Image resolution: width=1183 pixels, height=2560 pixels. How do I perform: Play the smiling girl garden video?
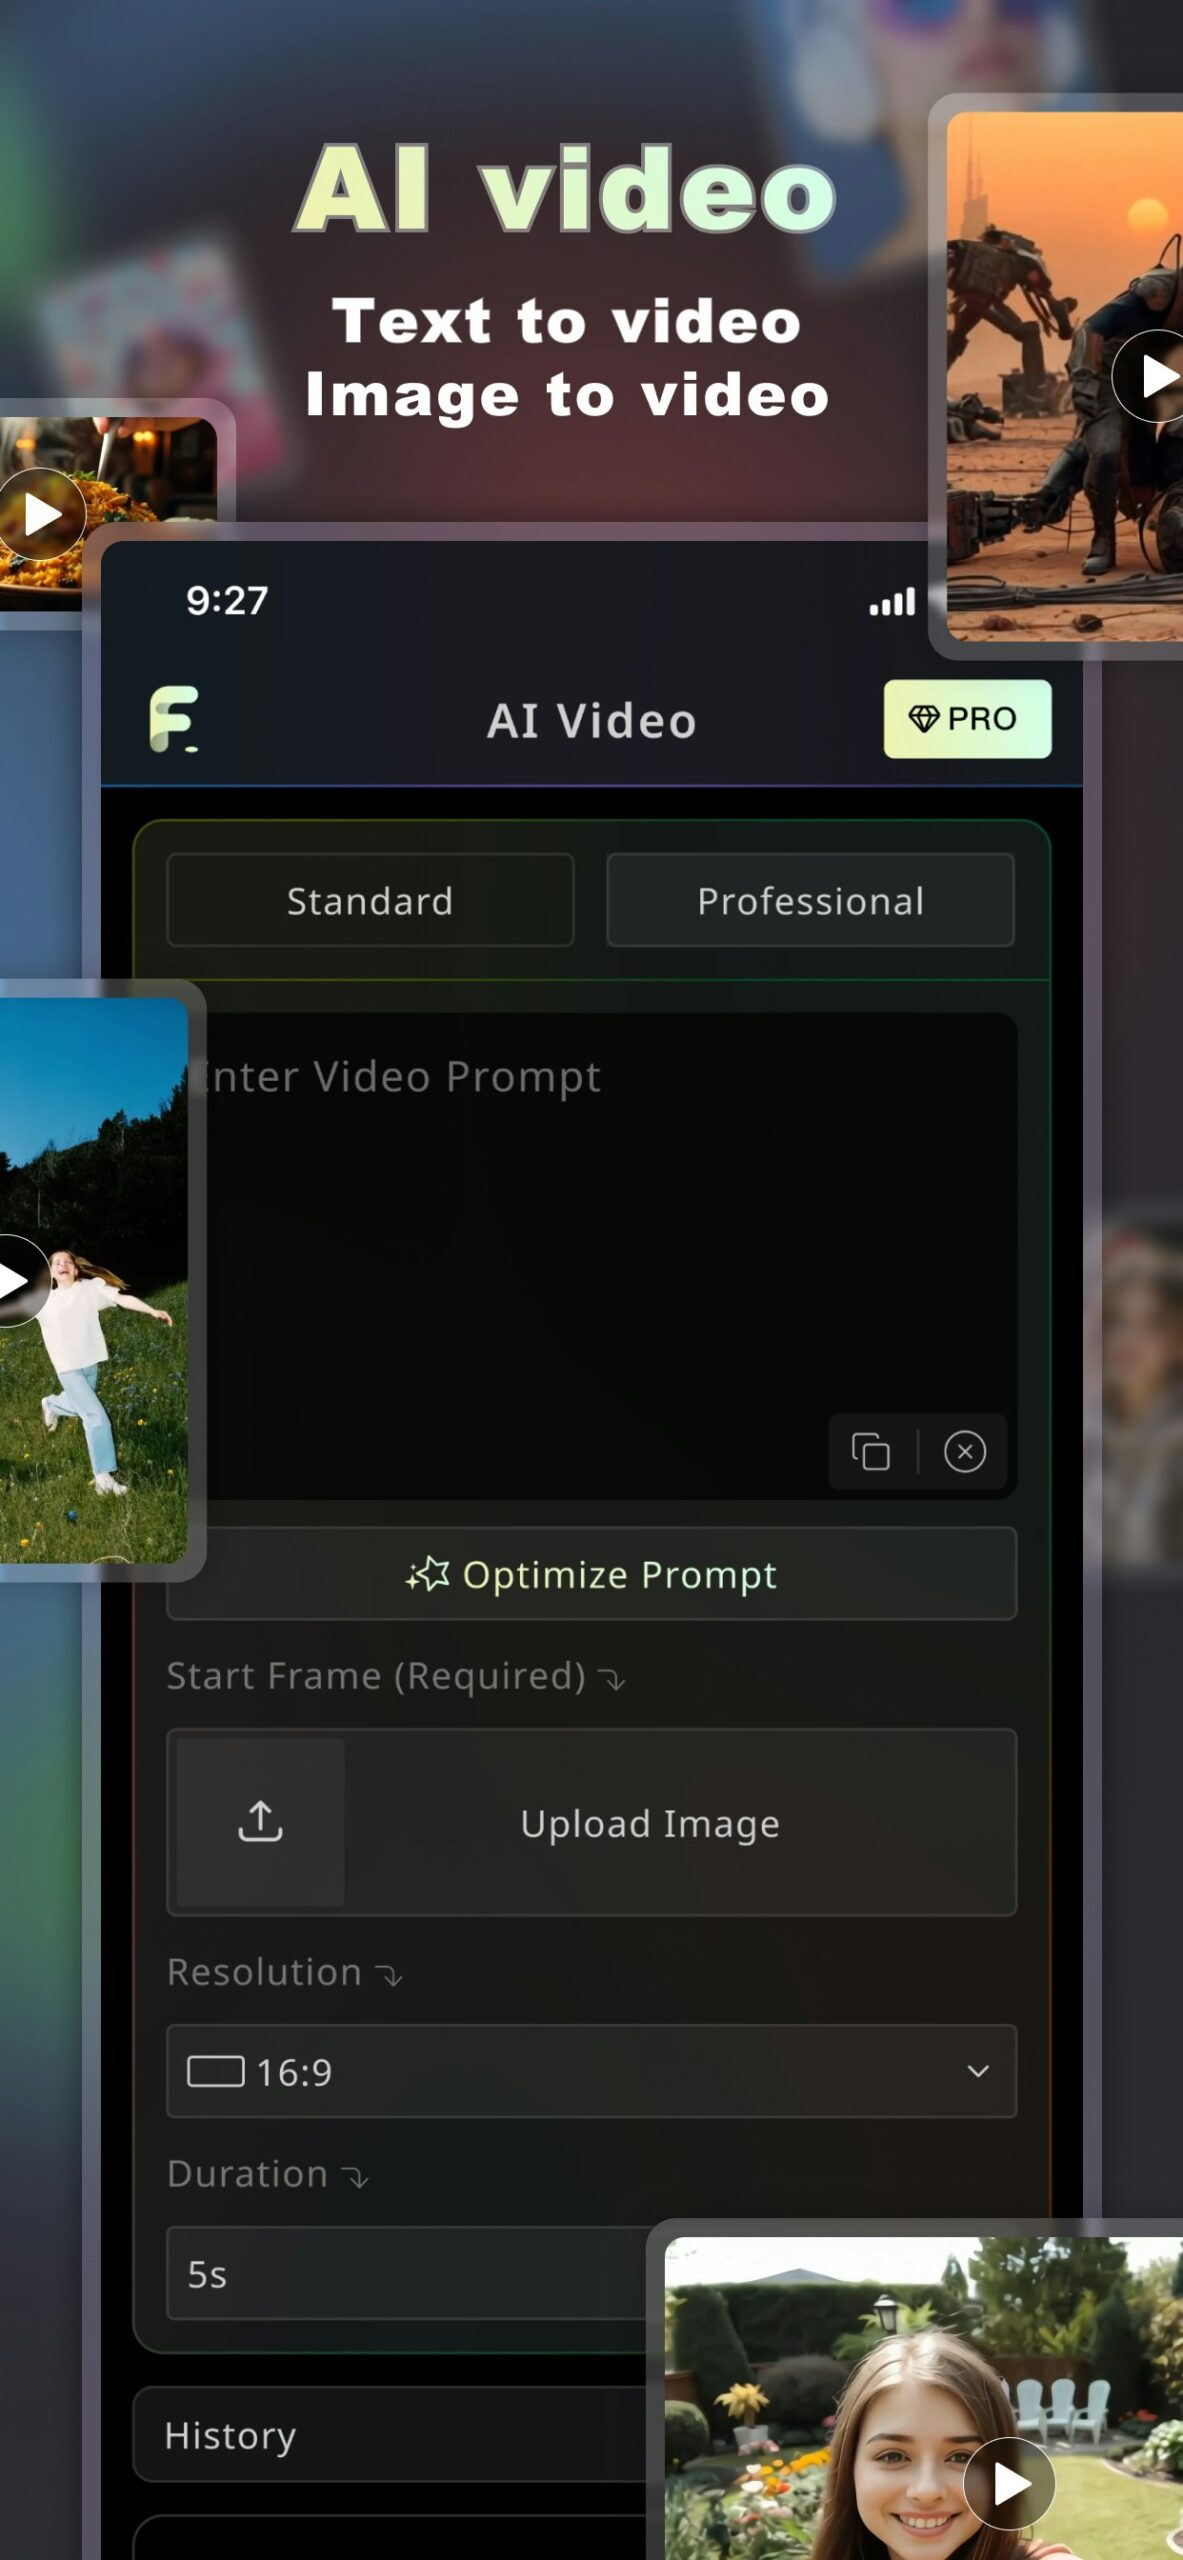point(1009,2483)
